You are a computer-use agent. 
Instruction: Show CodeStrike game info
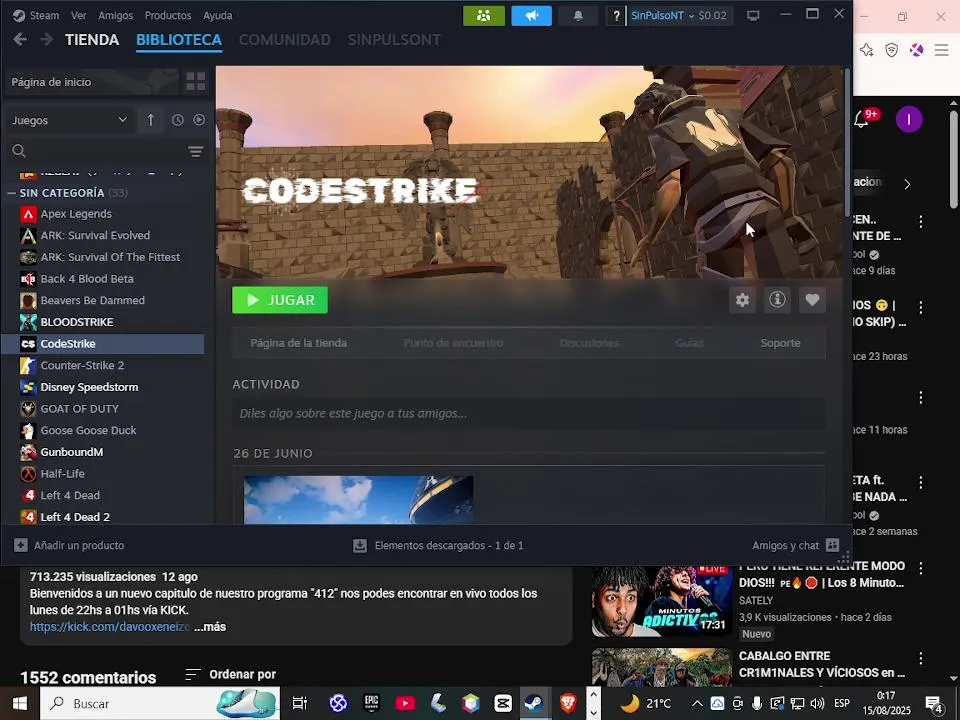point(777,300)
